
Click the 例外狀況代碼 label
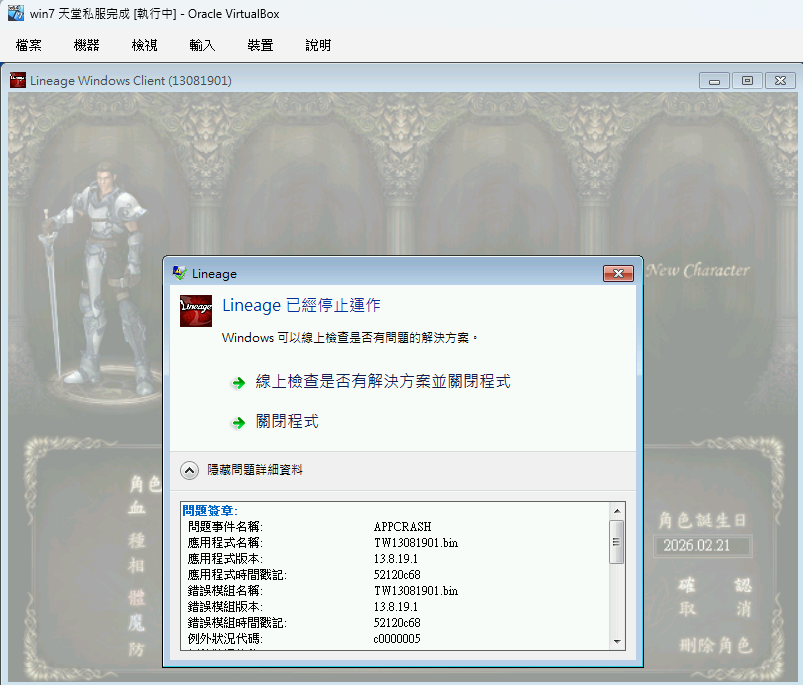225,638
